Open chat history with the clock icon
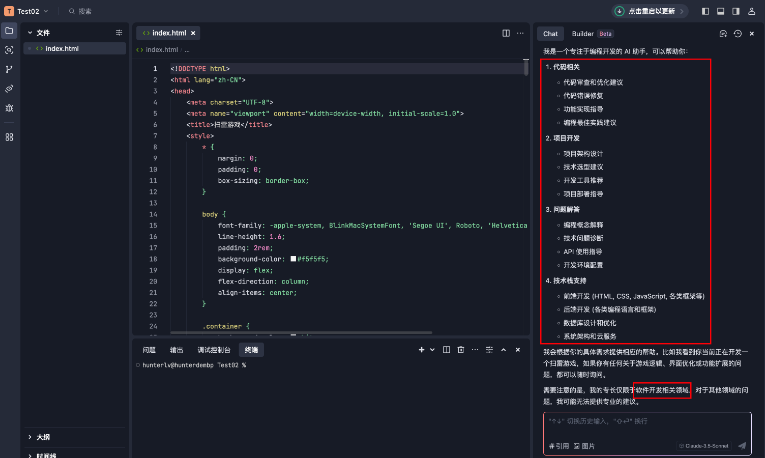765x458 pixels. pos(737,33)
